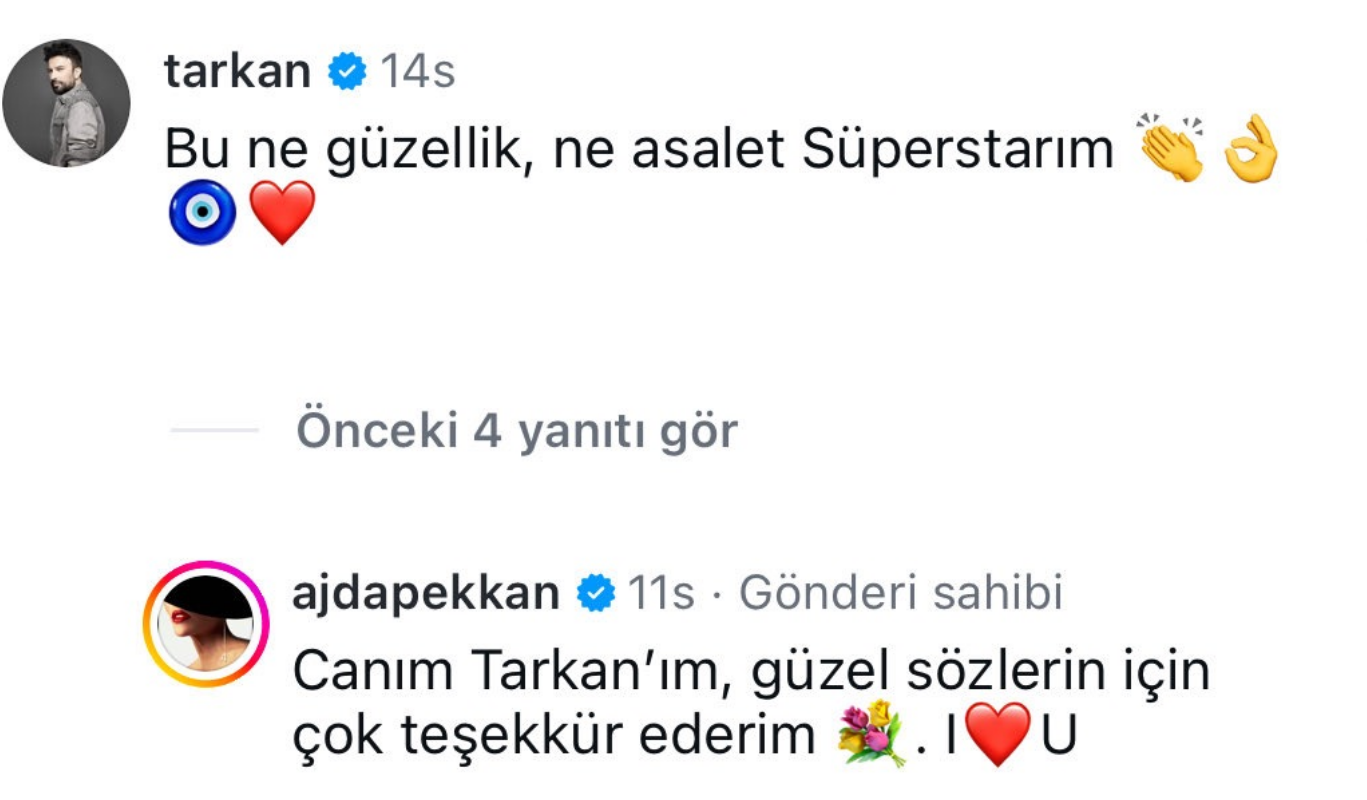Open tarkan's profile picture
This screenshot has height=800, width=1367.
click(67, 104)
